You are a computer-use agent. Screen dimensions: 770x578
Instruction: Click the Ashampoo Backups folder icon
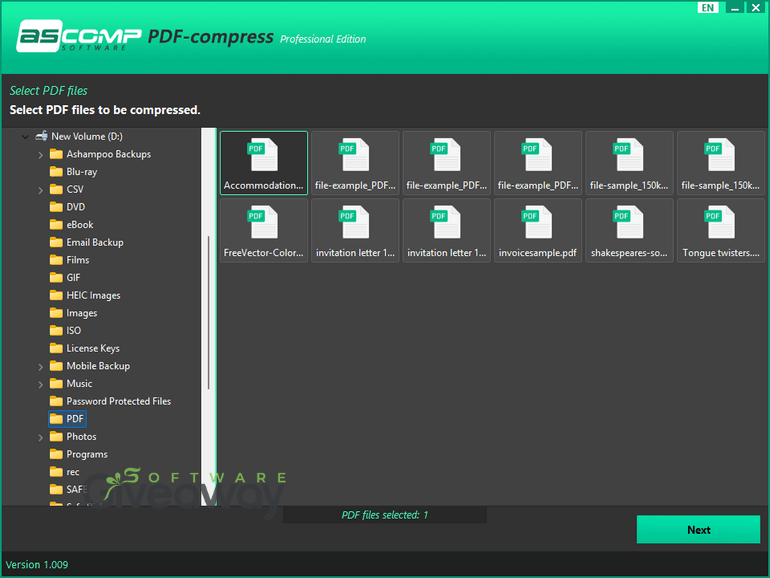tap(56, 154)
